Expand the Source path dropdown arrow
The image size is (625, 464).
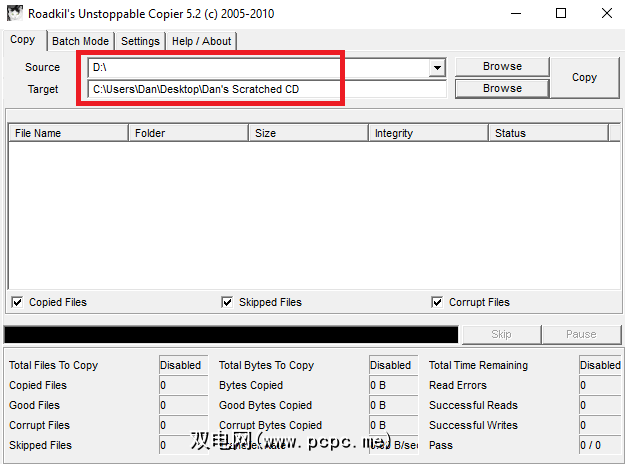point(437,67)
